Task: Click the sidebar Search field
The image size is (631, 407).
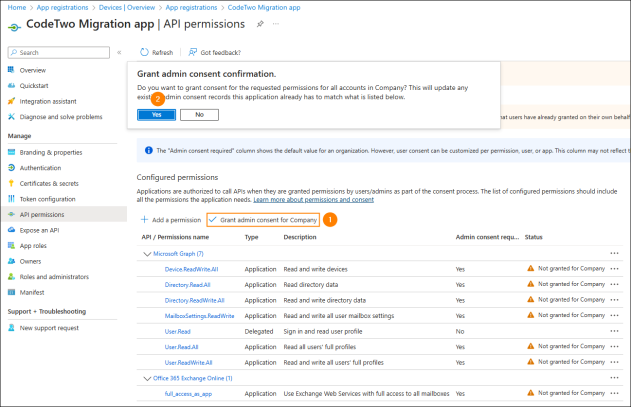Action: pyautogui.click(x=59, y=52)
